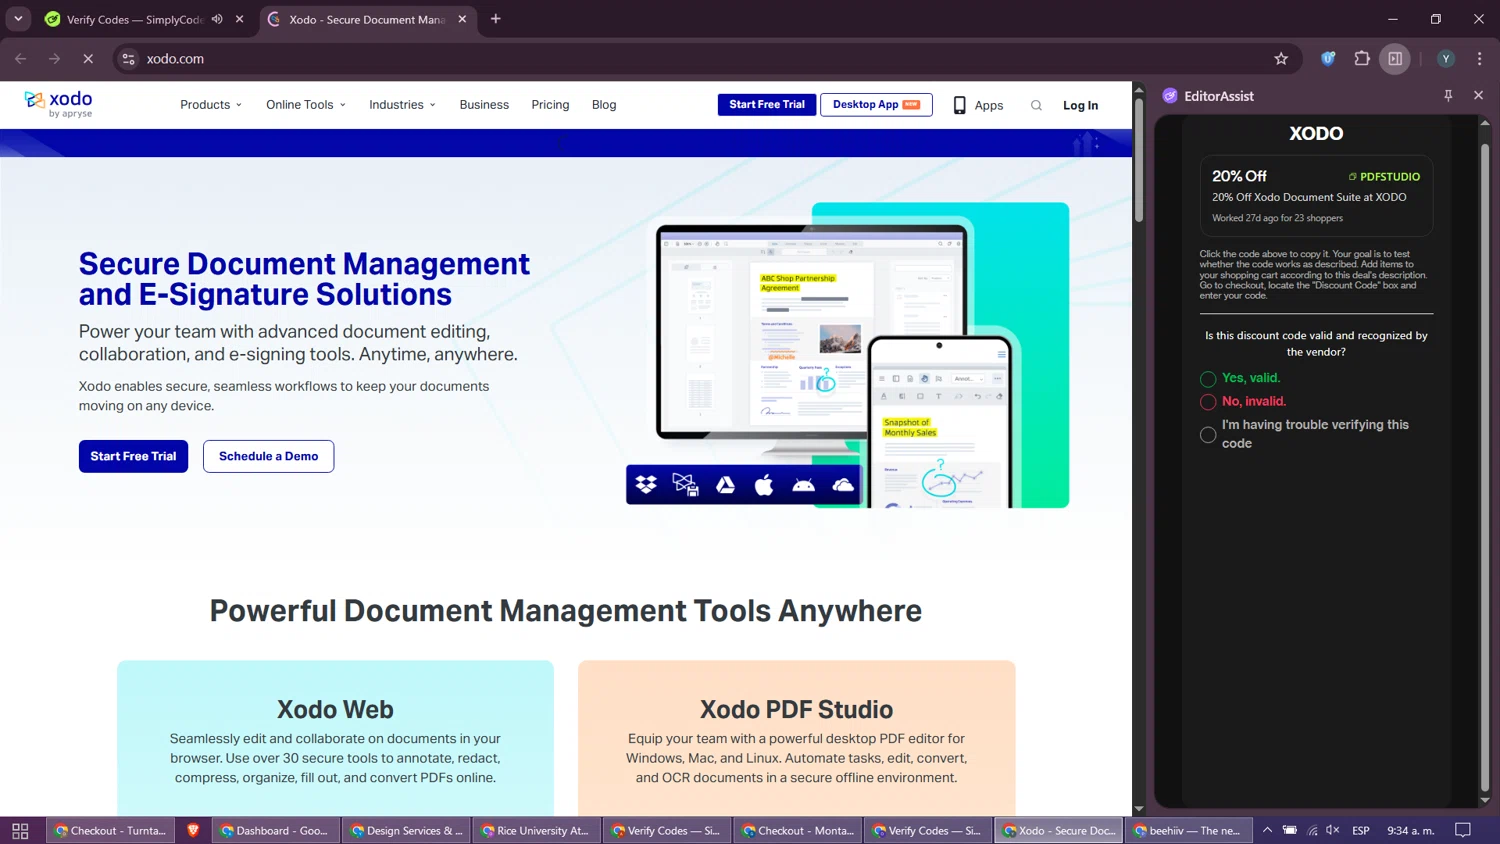The width and height of the screenshot is (1500, 844).
Task: Click the Apple icon in the hero image
Action: 764,485
